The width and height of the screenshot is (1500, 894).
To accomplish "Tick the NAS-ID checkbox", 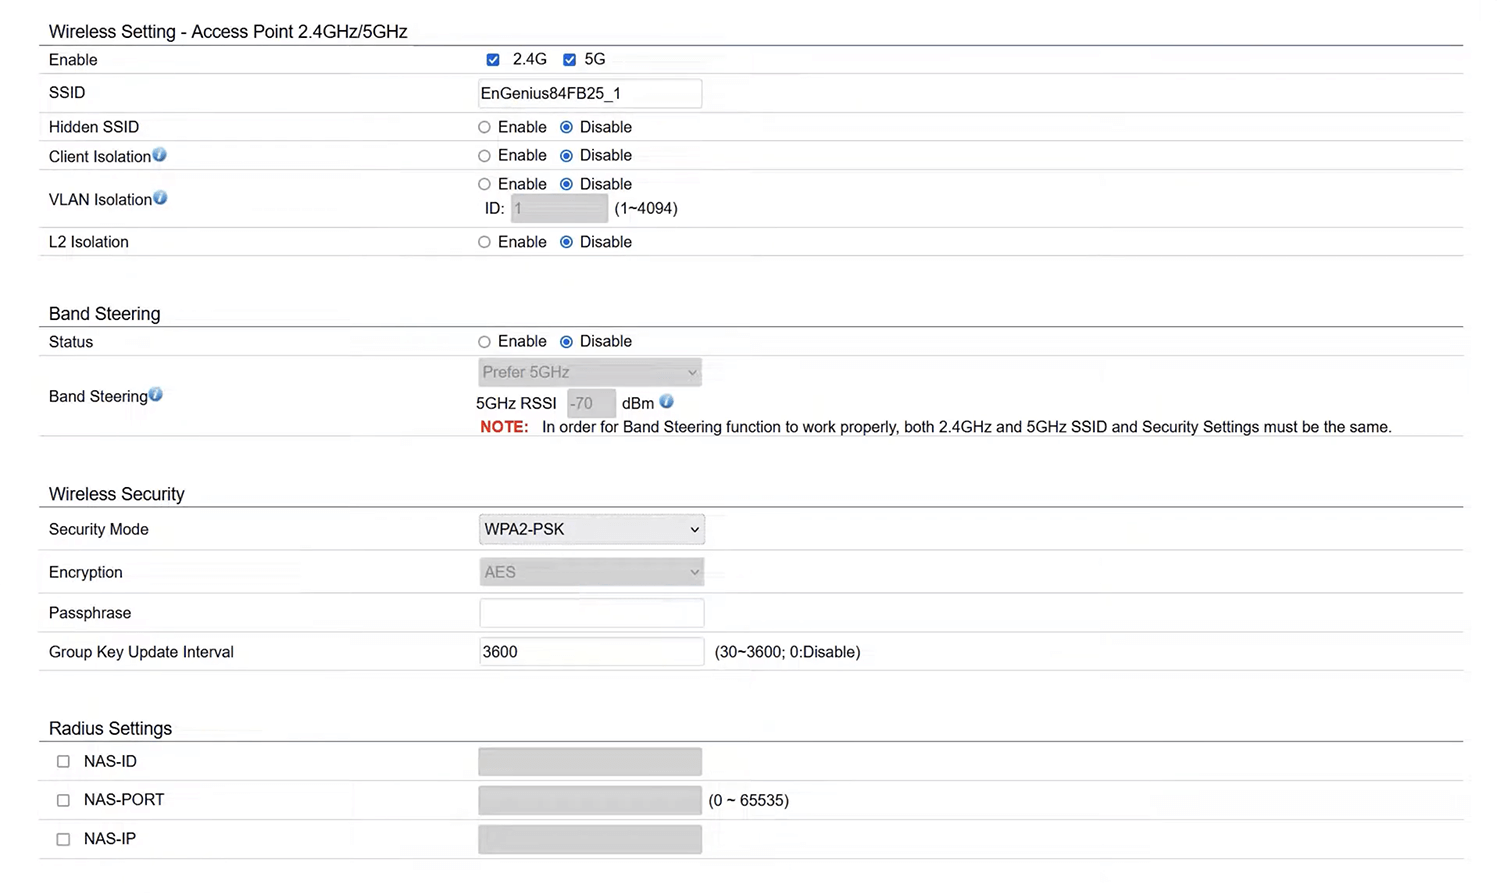I will [x=63, y=762].
